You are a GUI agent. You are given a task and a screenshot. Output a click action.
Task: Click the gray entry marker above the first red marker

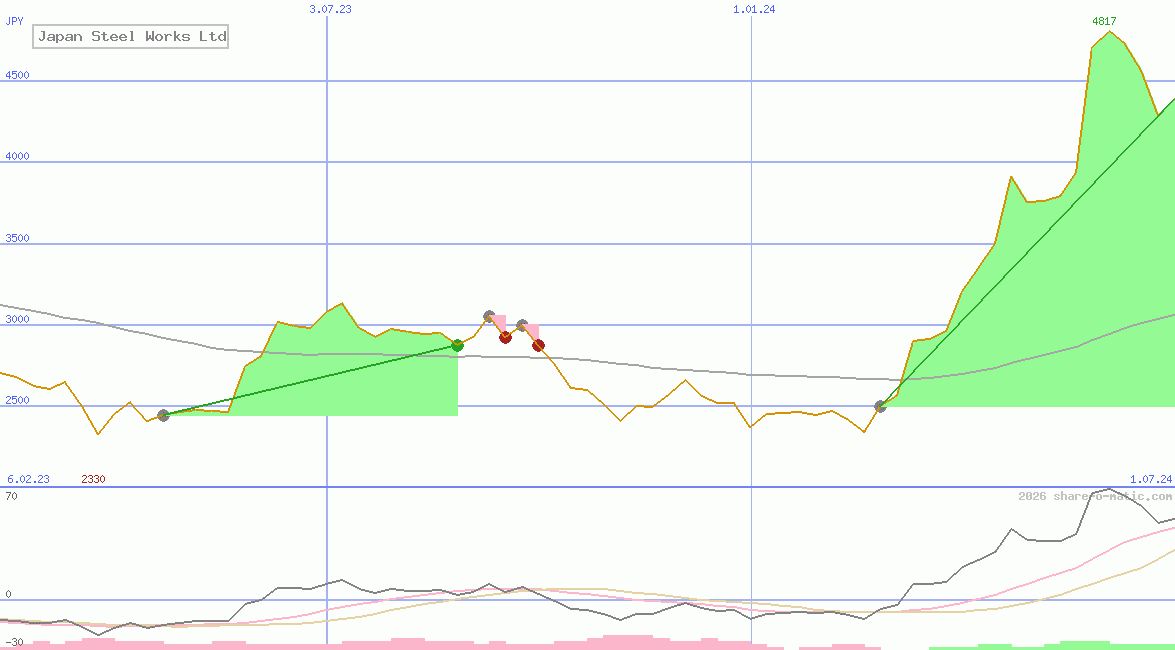tap(489, 316)
